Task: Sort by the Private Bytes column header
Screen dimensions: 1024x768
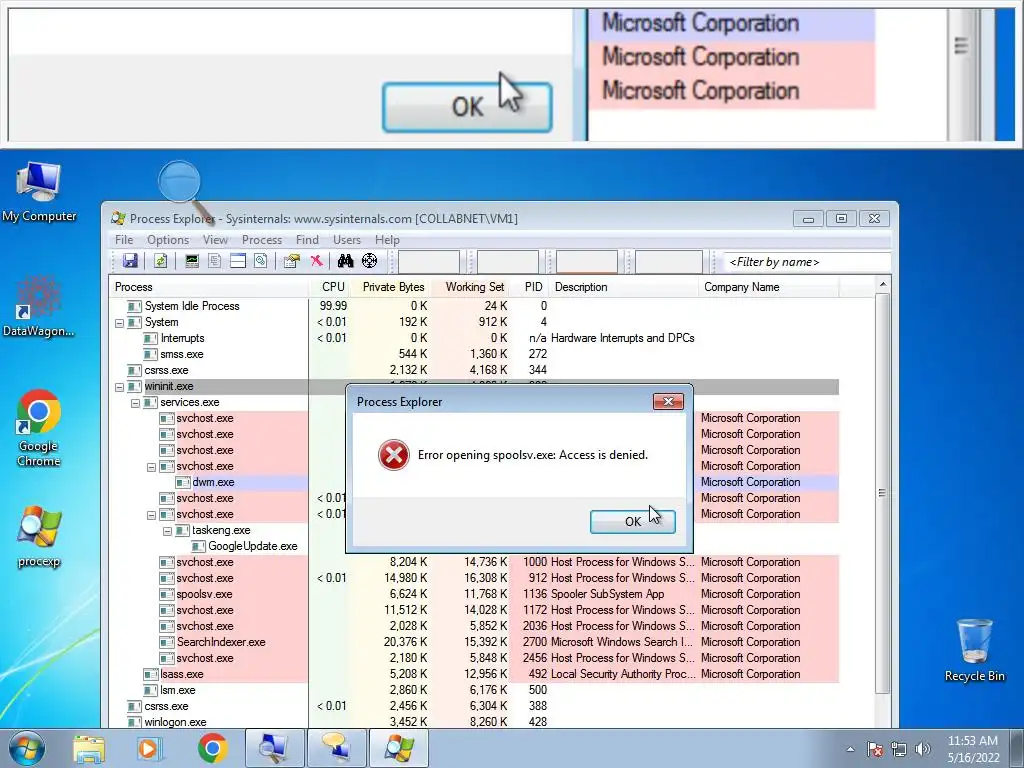Action: click(x=390, y=287)
